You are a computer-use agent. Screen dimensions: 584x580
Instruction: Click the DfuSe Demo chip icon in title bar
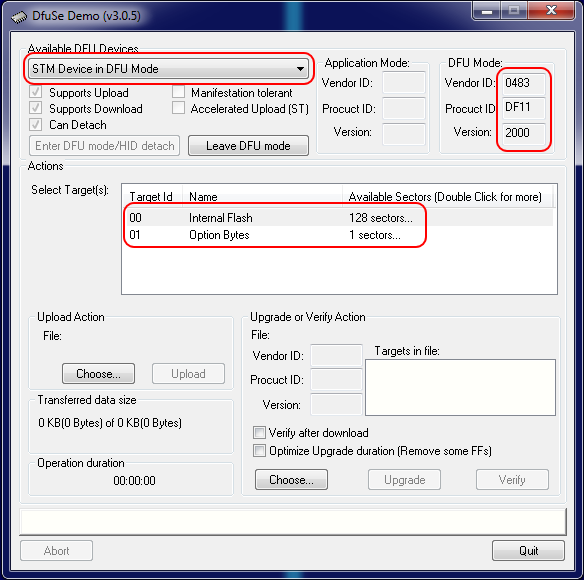(19, 17)
